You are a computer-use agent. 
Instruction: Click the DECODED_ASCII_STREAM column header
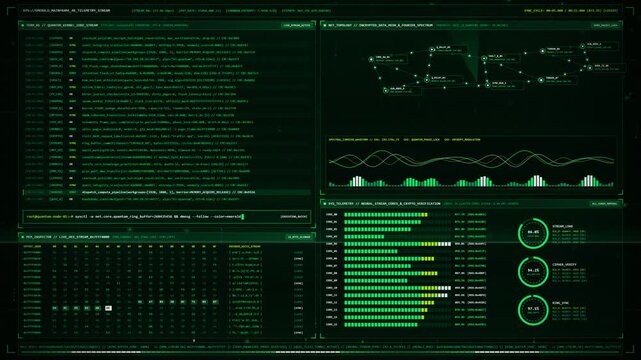(244, 246)
